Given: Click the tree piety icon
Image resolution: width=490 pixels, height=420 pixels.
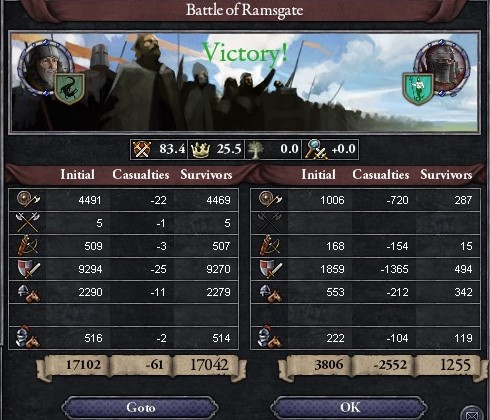Looking at the screenshot, I should click(256, 150).
